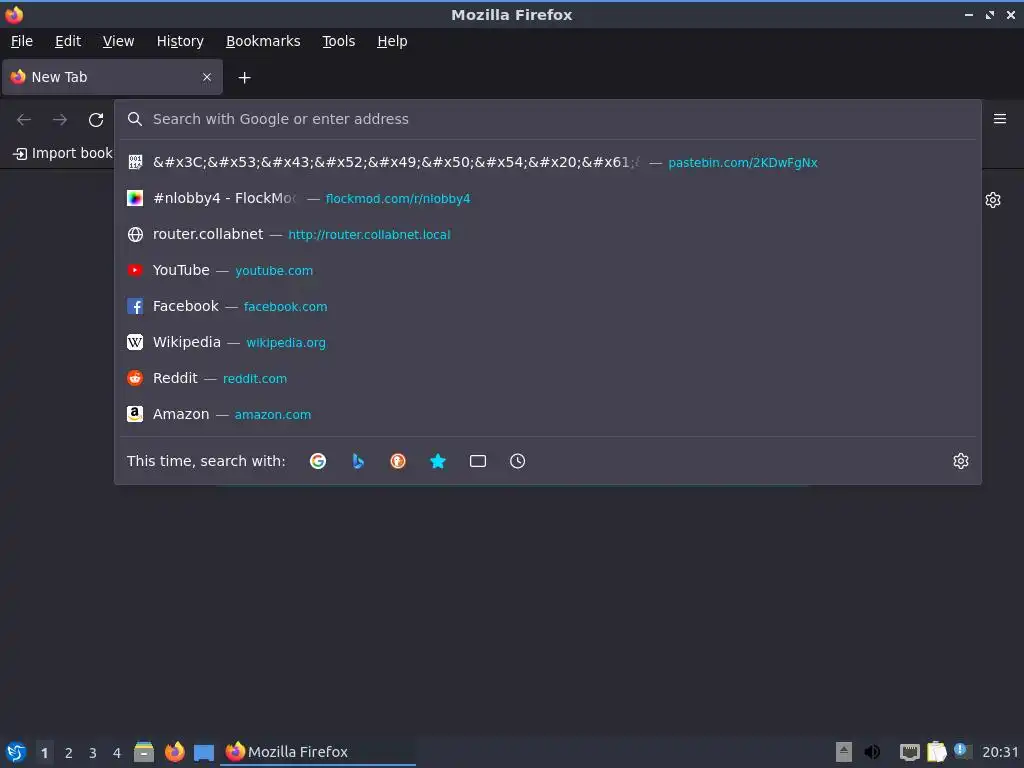This screenshot has height=768, width=1024.
Task: Open the #nlobby4 FlockMod suggestion
Action: (549, 199)
